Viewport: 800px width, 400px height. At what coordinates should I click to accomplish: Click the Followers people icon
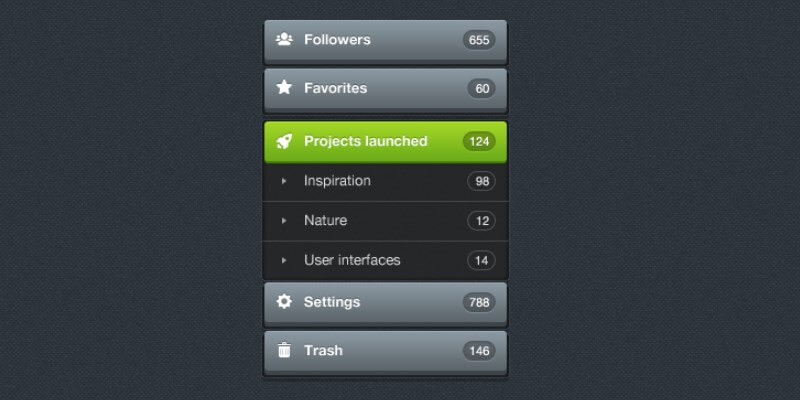(x=284, y=40)
